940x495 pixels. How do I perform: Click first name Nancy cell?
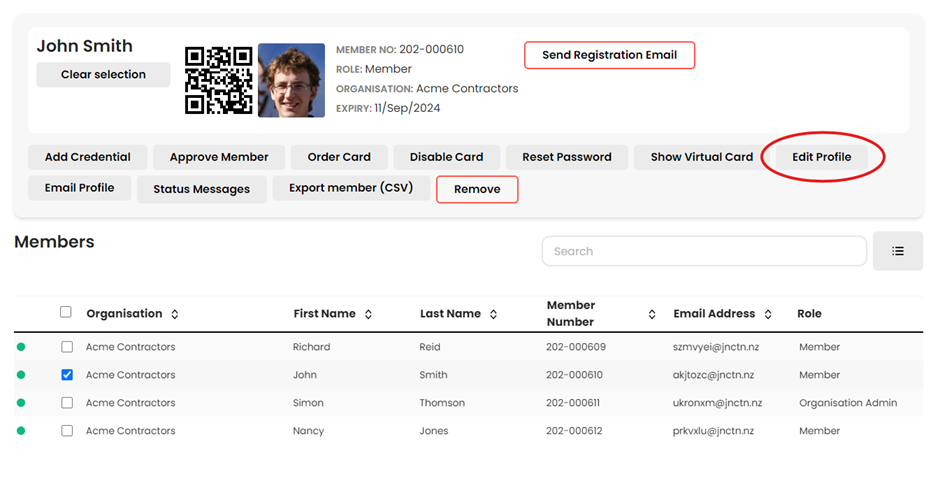click(308, 431)
